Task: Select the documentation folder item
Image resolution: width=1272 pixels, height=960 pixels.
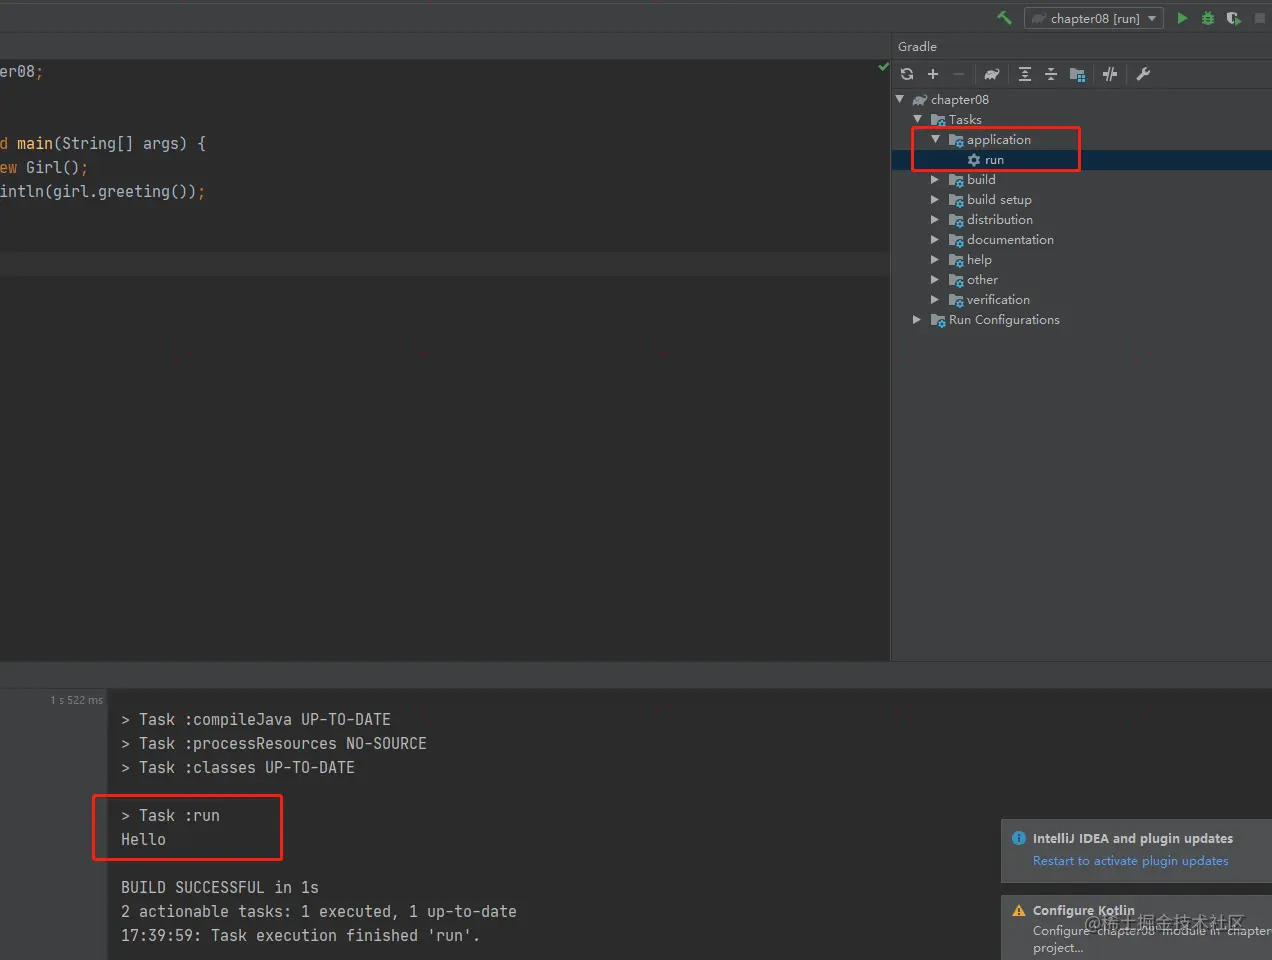Action: point(1010,240)
